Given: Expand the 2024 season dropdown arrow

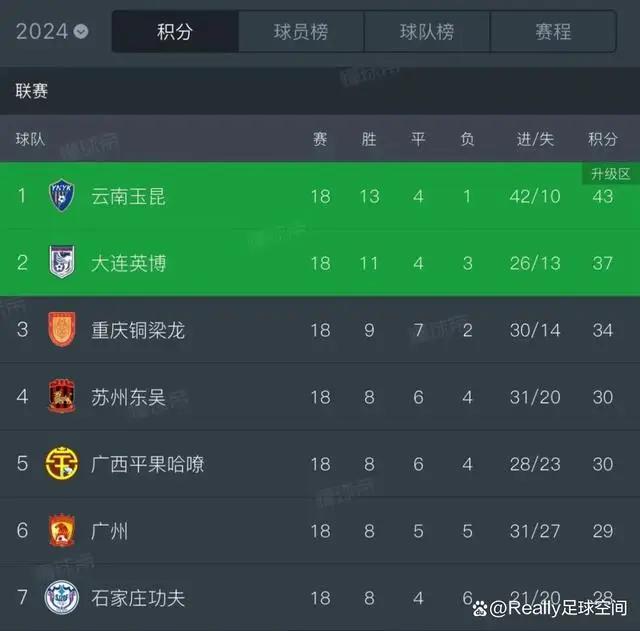Looking at the screenshot, I should 81,31.
